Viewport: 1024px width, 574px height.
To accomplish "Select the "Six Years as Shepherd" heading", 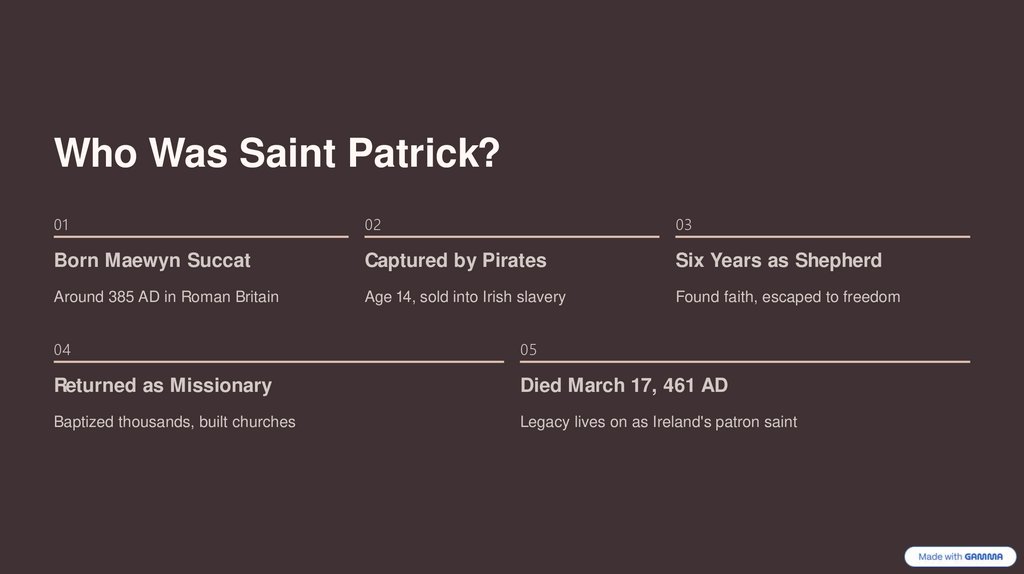I will 779,261.
